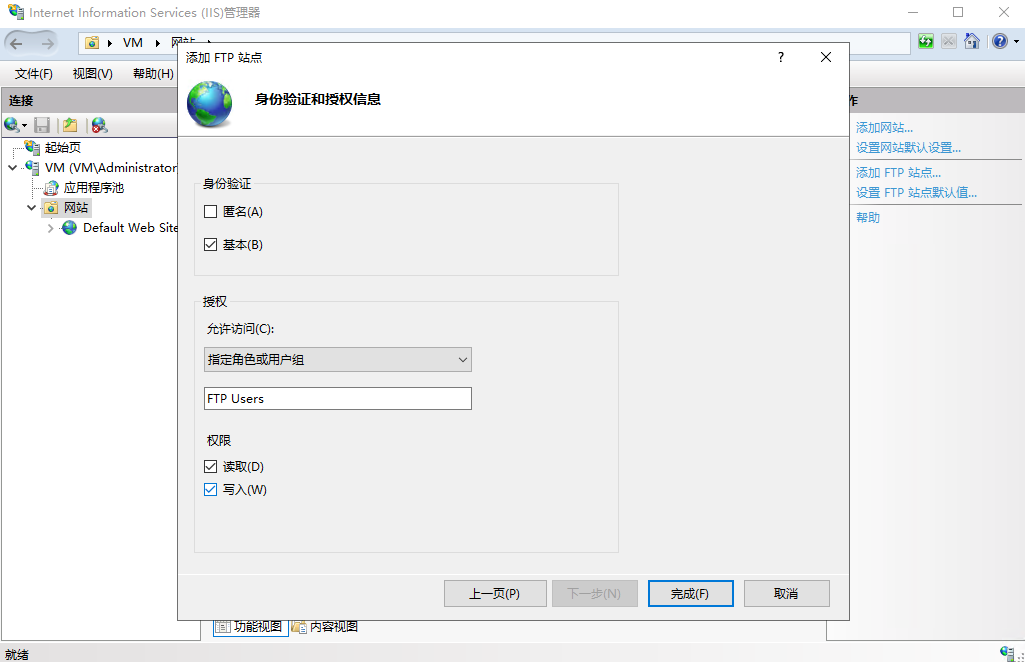Enable the 匿名(A) authentication checkbox

coord(211,212)
